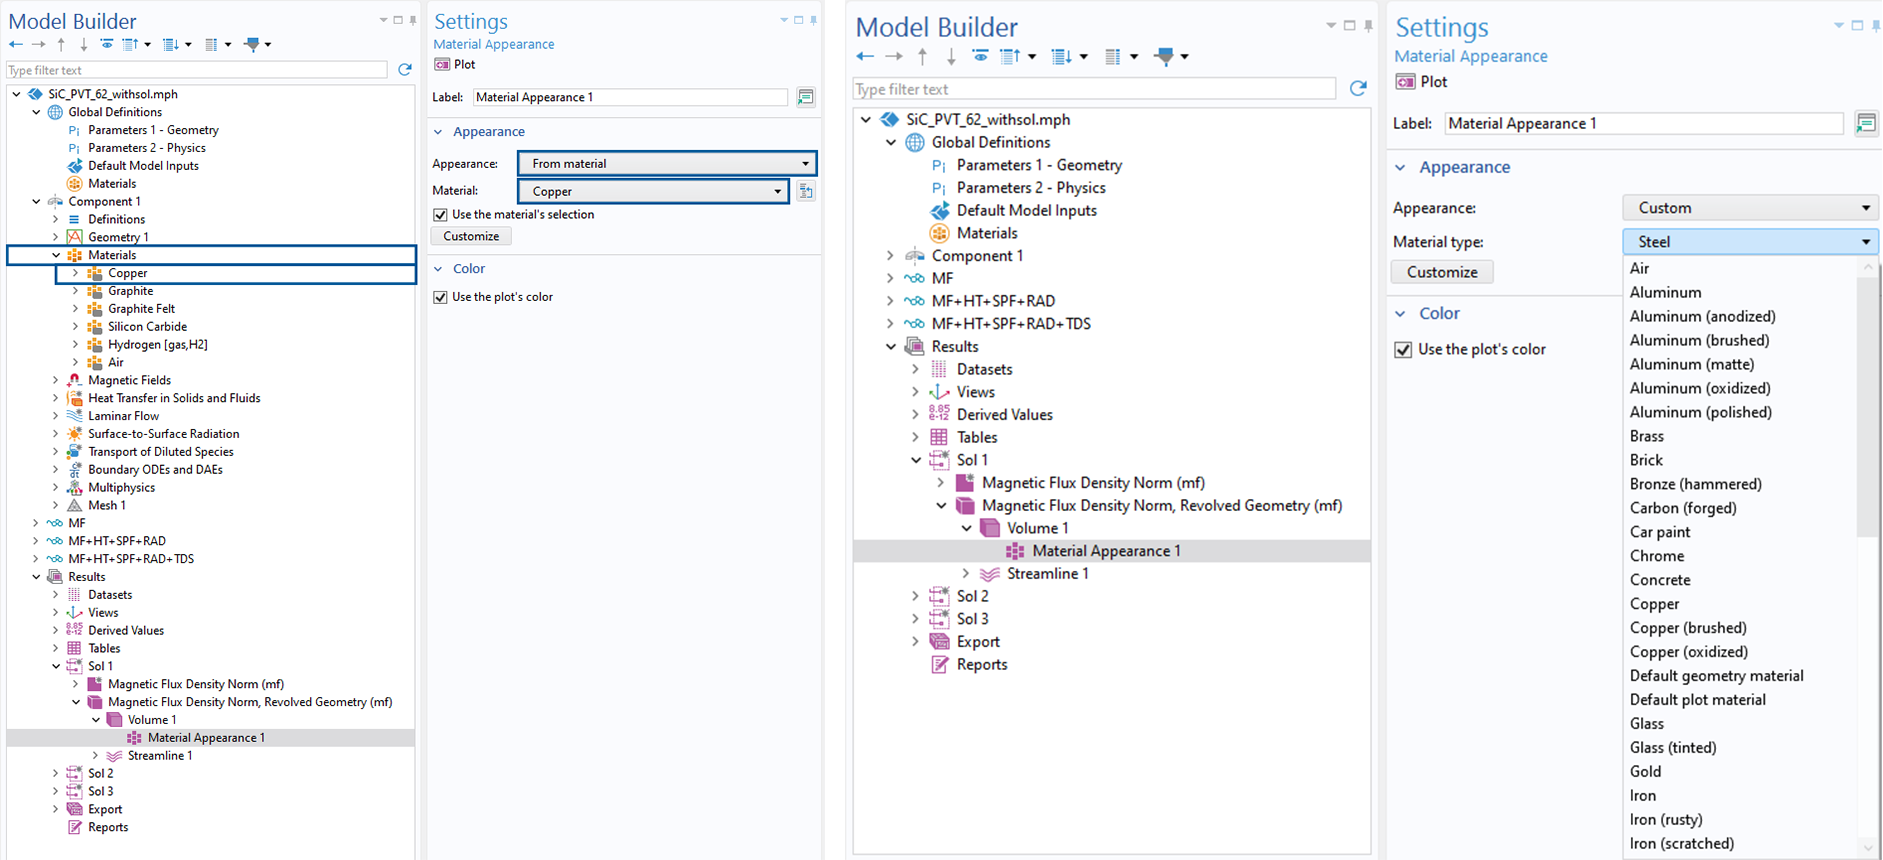Screen dimensions: 1883x860
Task: Click the right 'Type filter text' field
Action: pos(1094,89)
